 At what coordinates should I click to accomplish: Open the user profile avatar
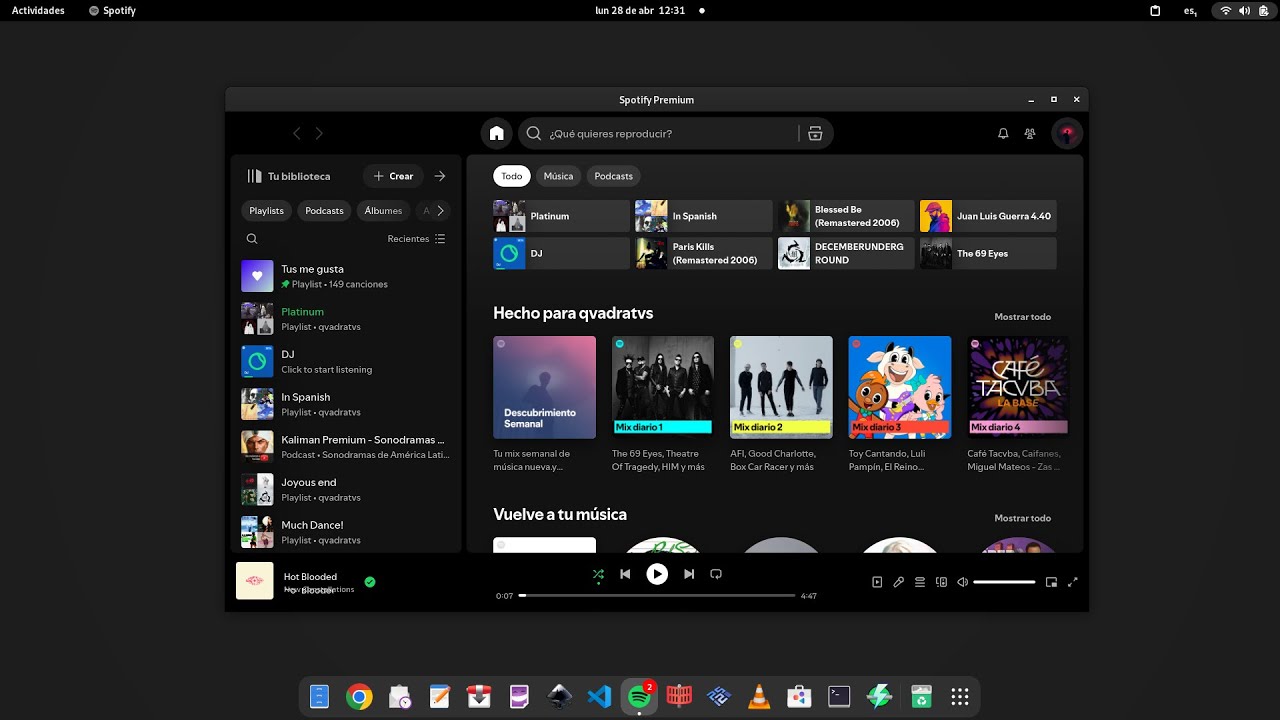(x=1067, y=133)
